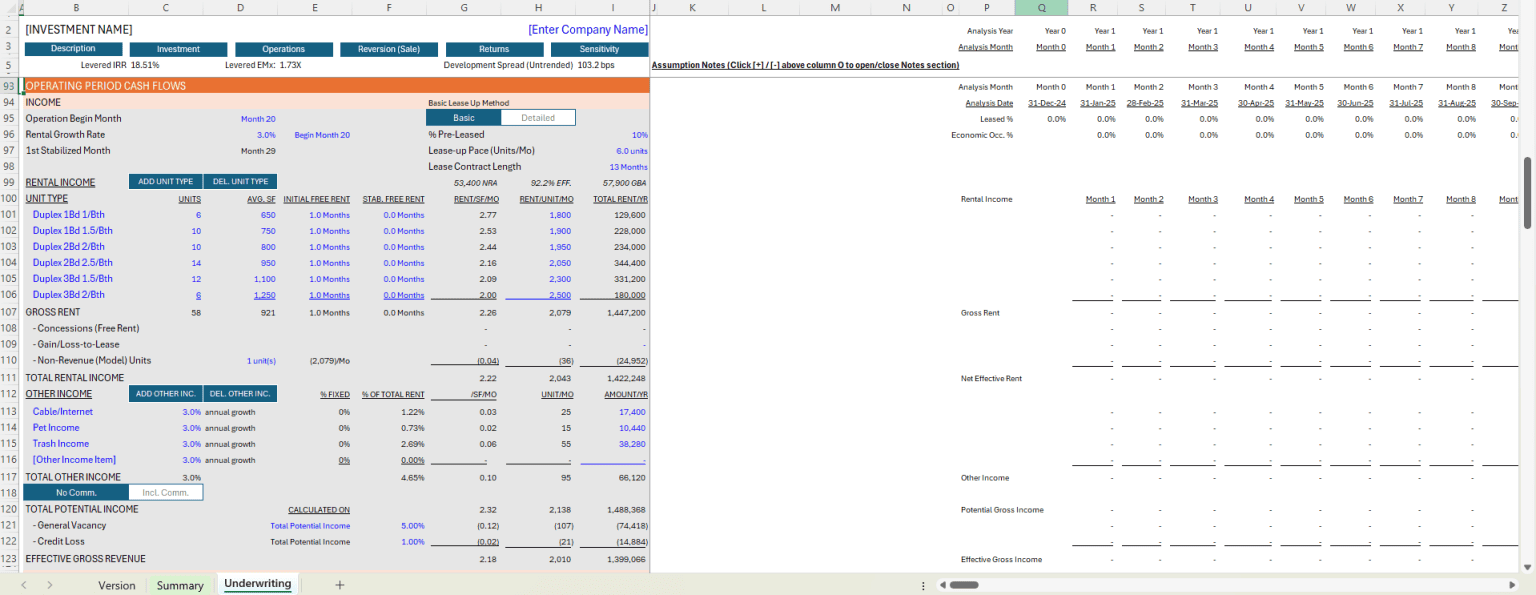Screen dimensions: 1536x595
Task: Switch to the Version tab
Action: [116, 585]
